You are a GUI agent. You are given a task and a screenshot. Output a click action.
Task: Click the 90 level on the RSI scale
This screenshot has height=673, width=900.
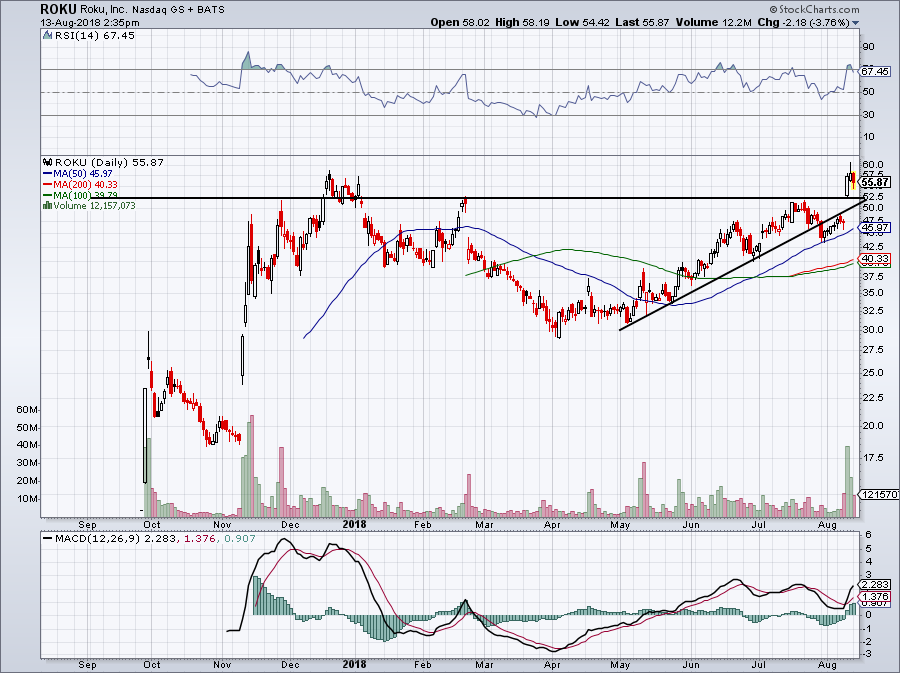(868, 47)
